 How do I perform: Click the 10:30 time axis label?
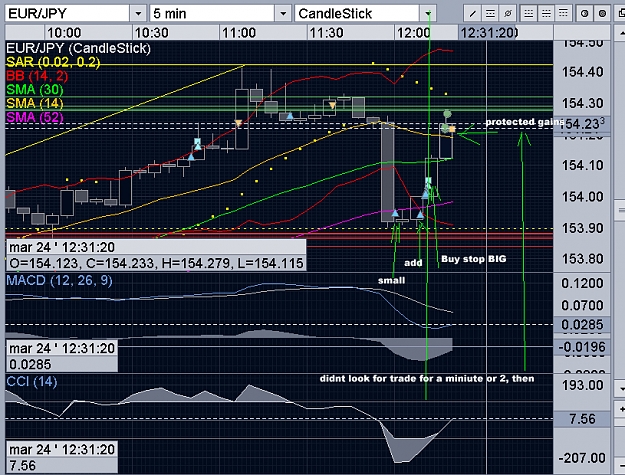(151, 33)
